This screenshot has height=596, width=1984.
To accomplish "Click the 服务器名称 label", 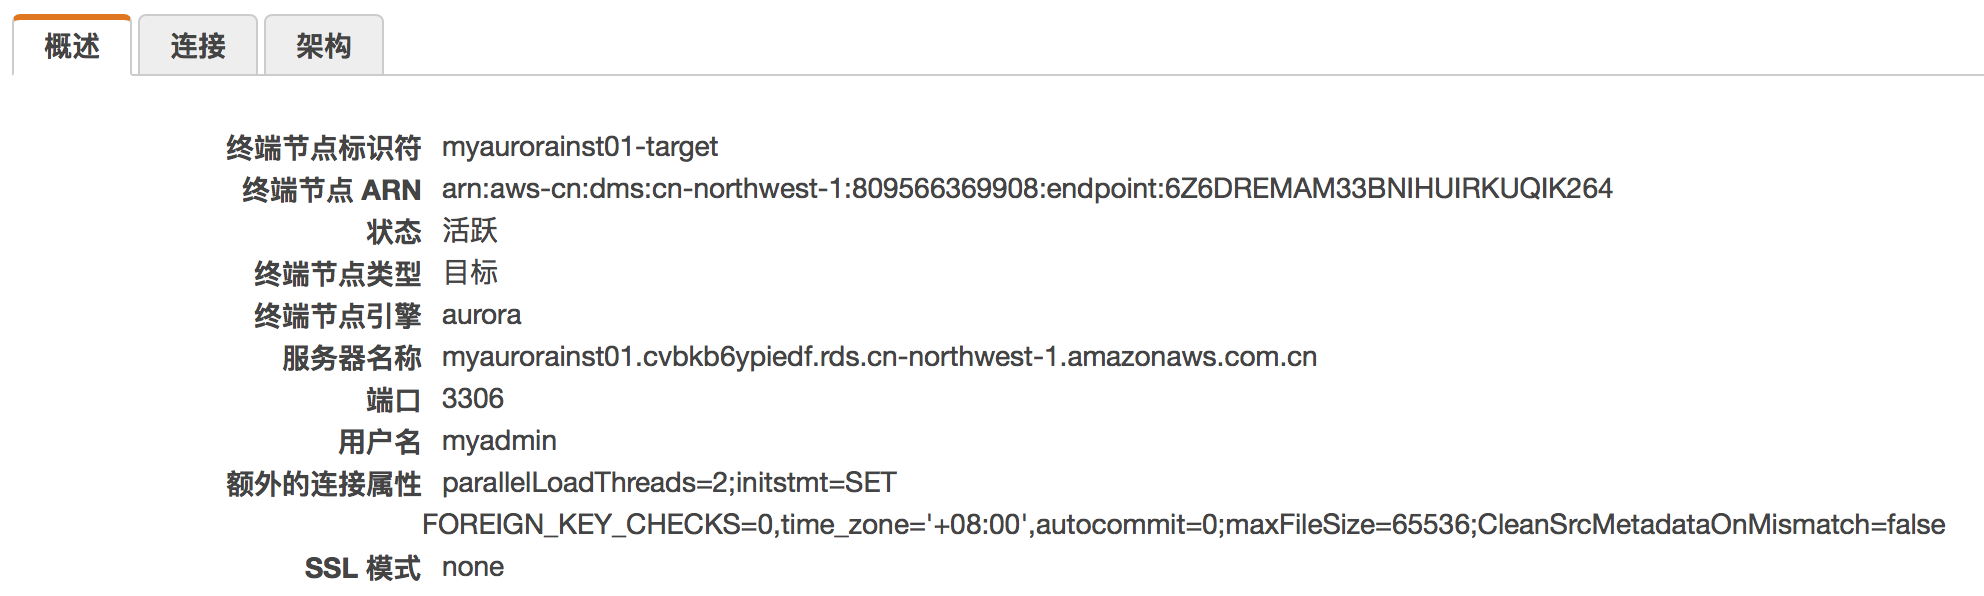I will point(351,358).
